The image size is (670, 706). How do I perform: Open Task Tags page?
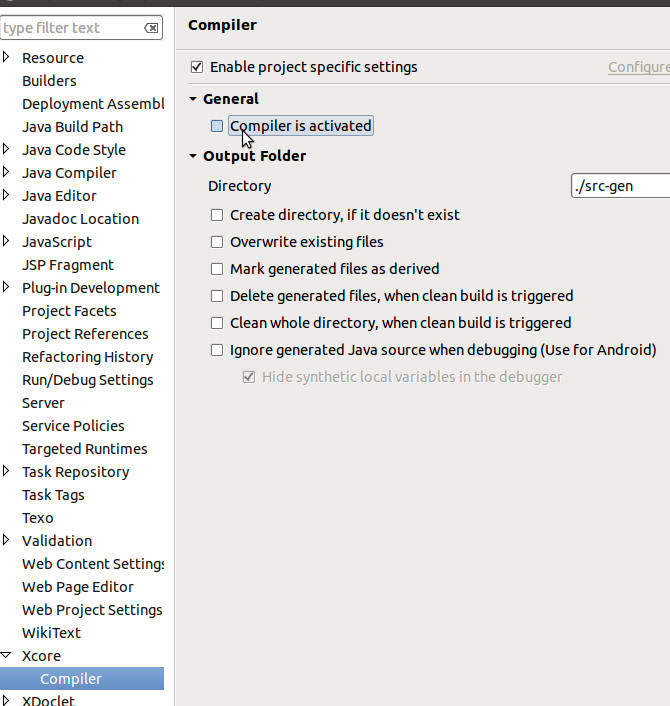click(53, 495)
